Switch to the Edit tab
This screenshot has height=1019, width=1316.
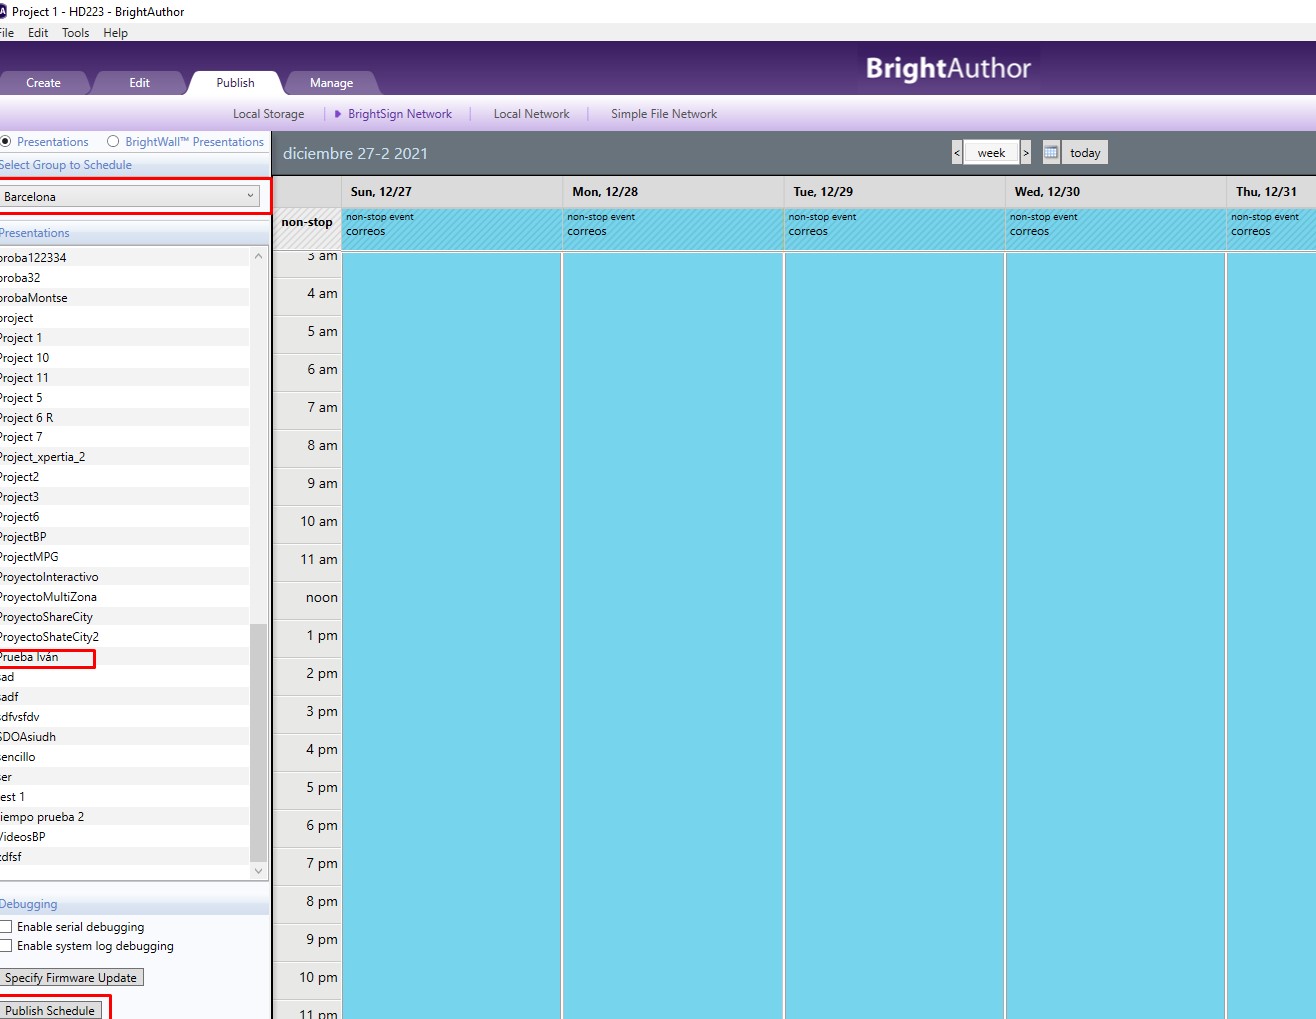(139, 83)
